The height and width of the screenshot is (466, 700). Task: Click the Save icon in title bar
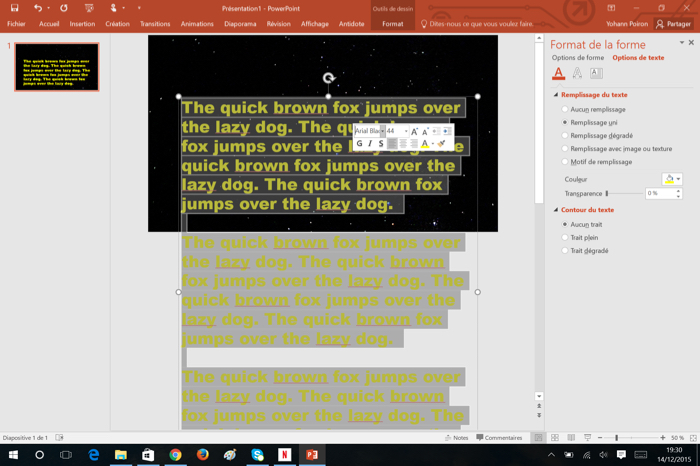(x=14, y=8)
